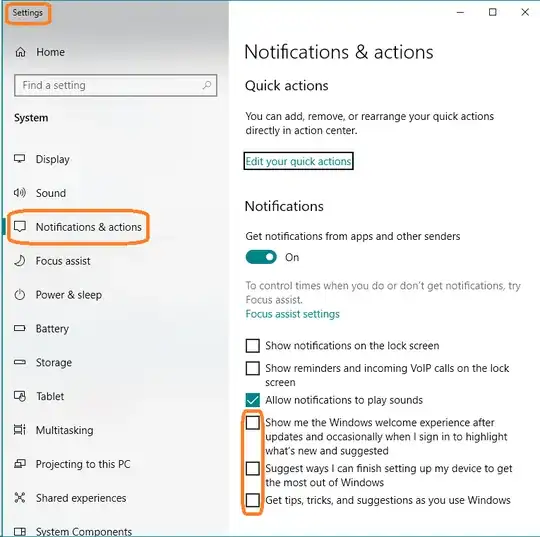
Task: Click the Quick actions heading
Action: click(x=287, y=86)
